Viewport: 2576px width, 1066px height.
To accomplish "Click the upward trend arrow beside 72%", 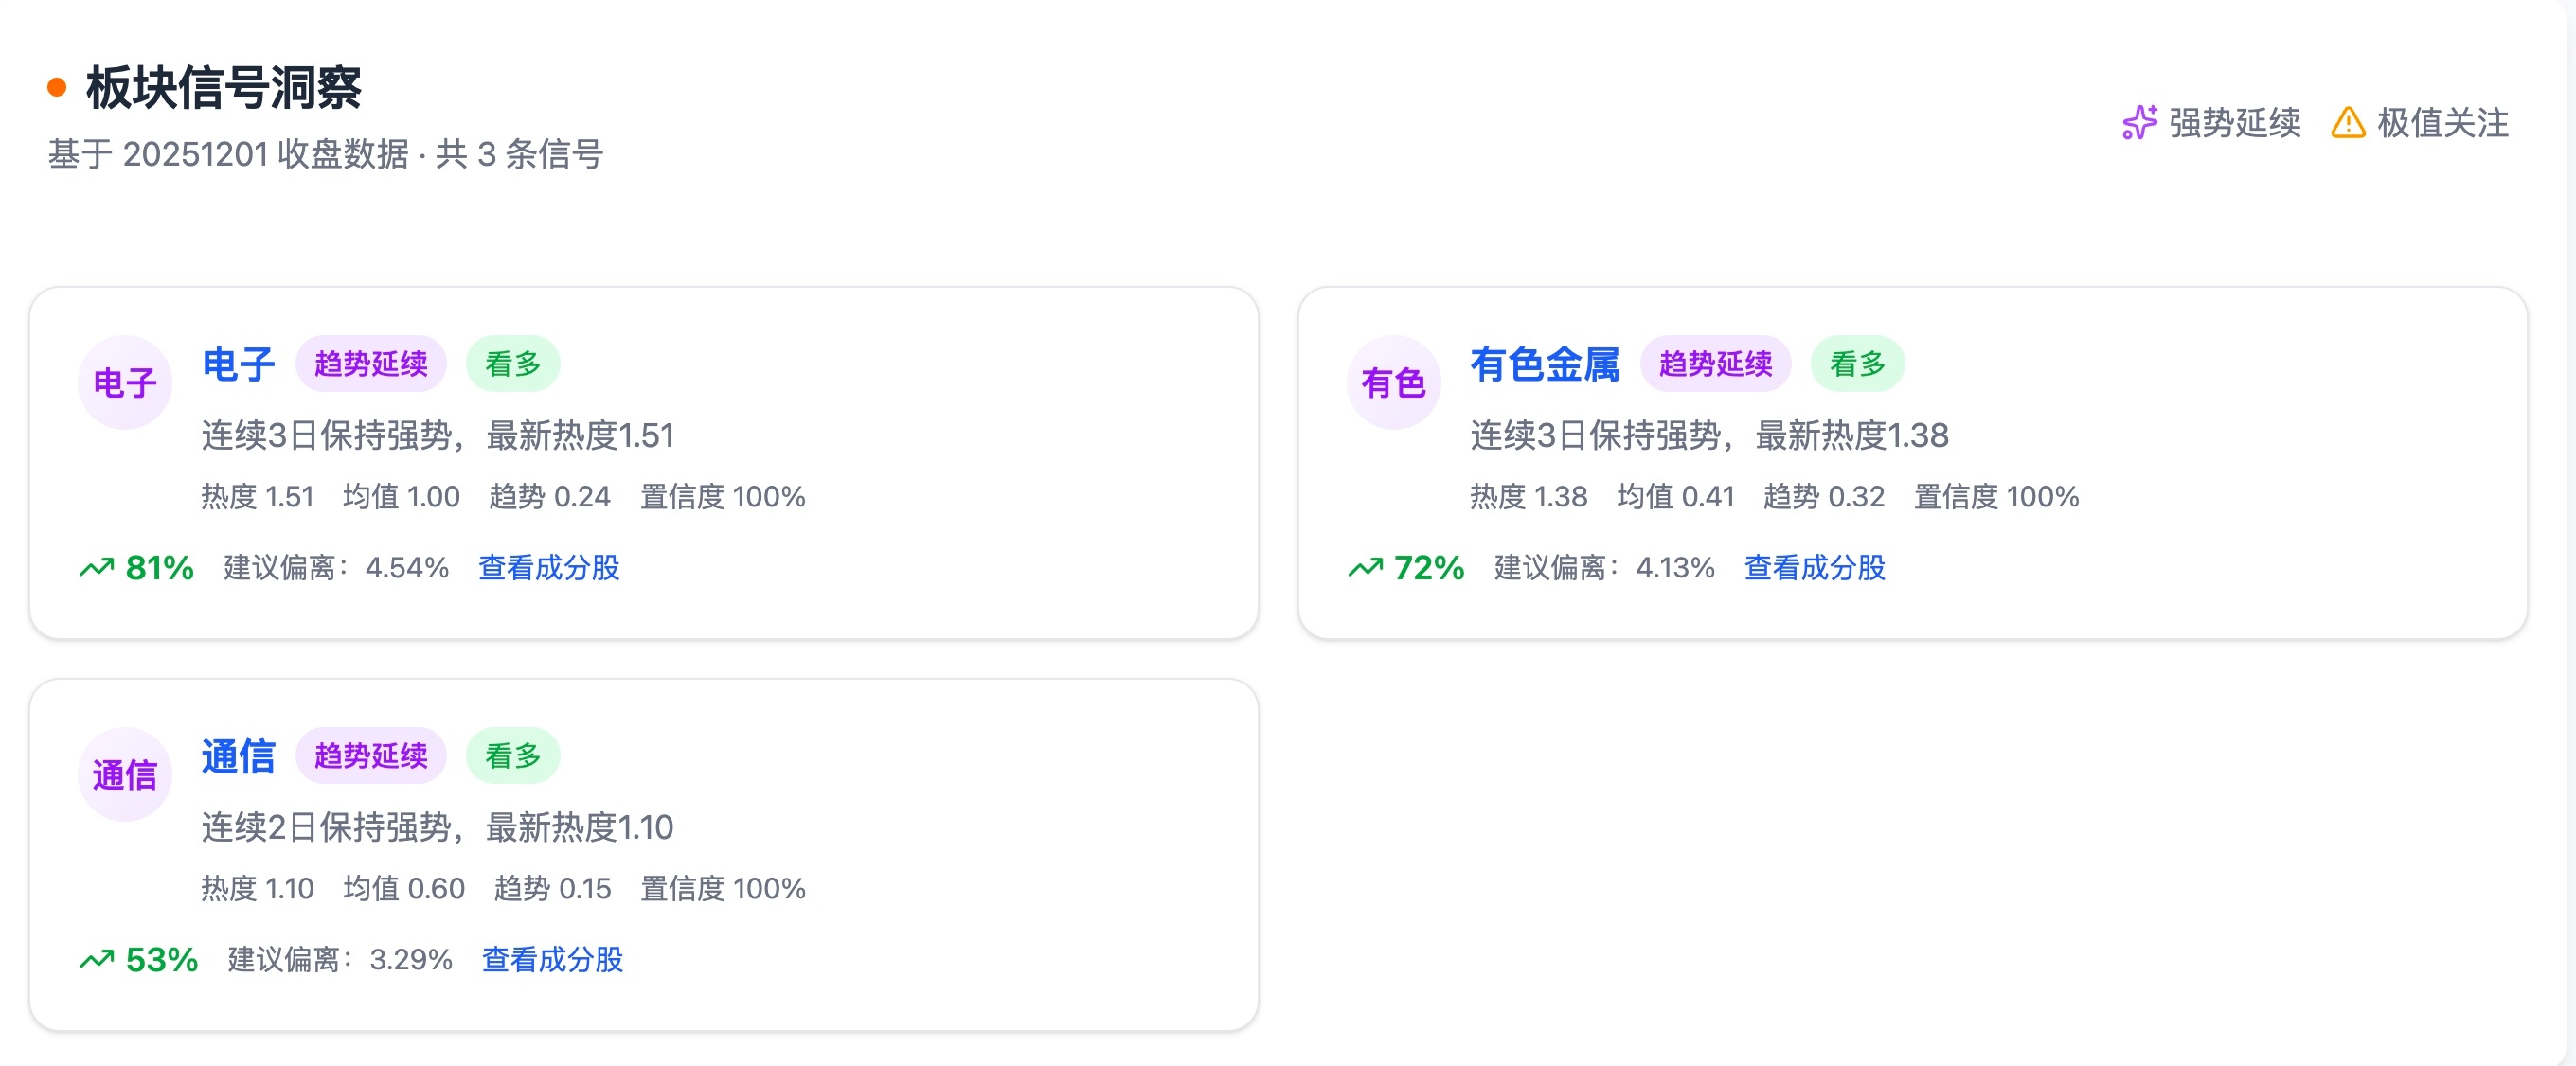I will coord(1366,568).
